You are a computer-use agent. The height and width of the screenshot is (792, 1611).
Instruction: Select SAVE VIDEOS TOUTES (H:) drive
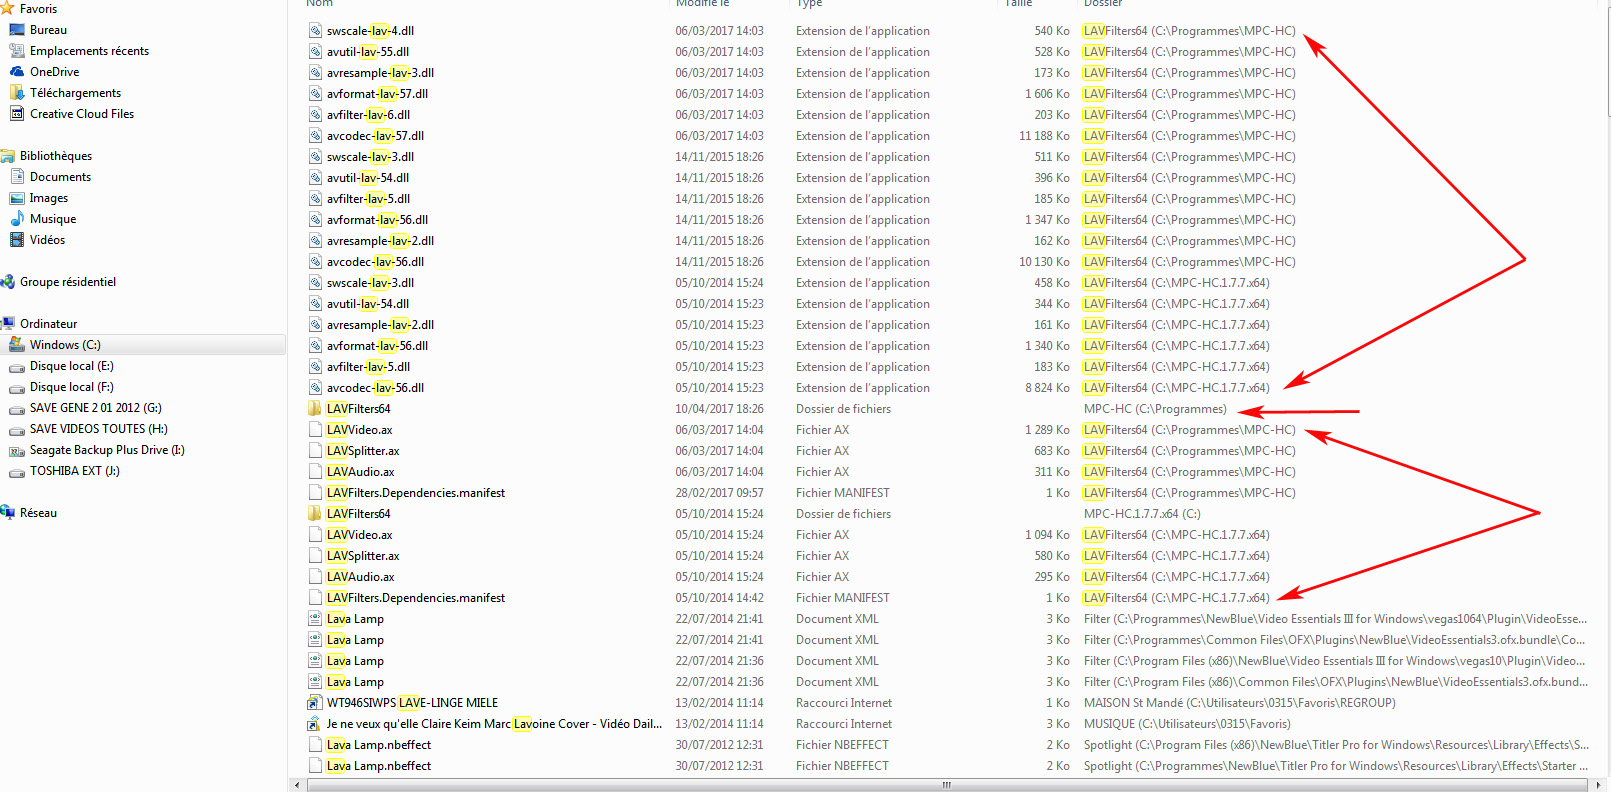[x=98, y=429]
